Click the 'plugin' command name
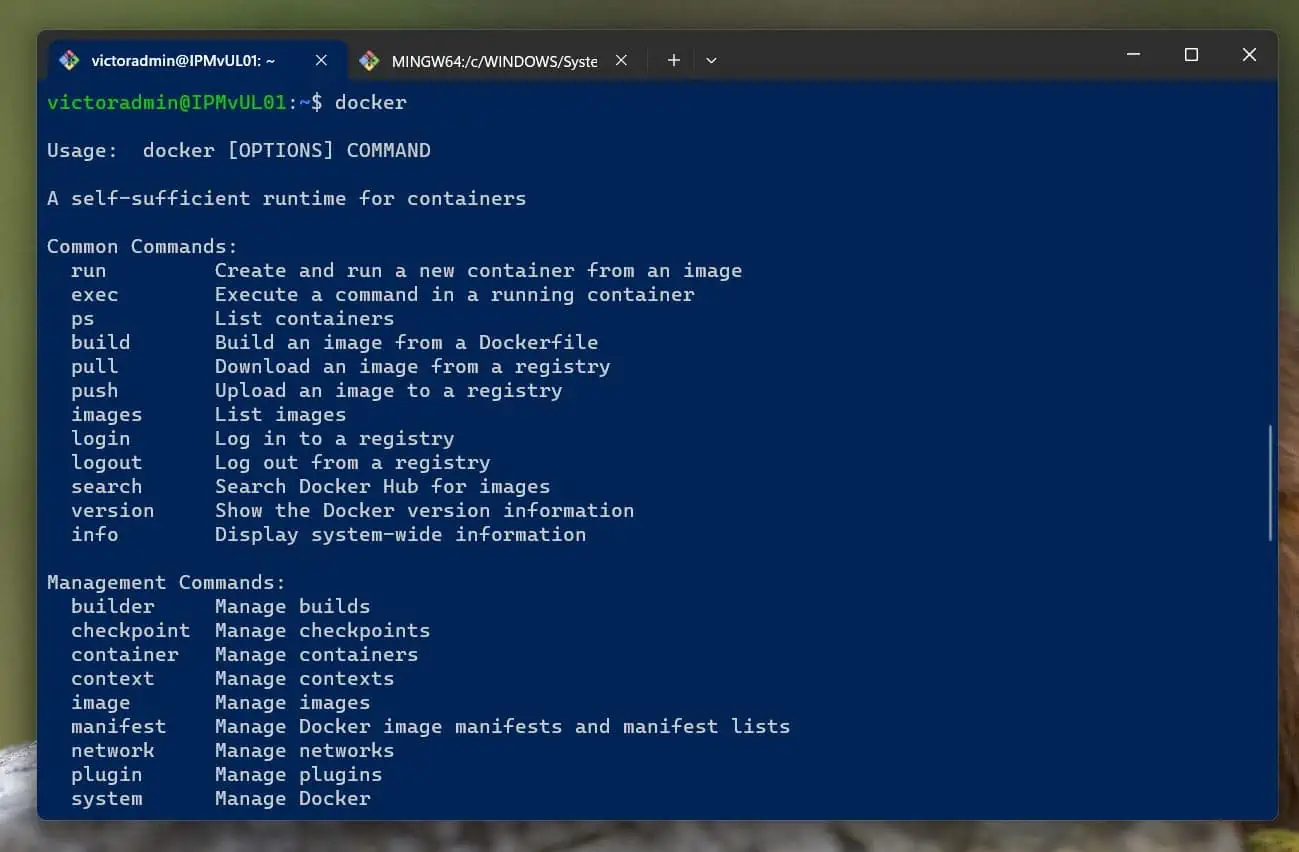This screenshot has height=852, width=1299. click(x=107, y=774)
